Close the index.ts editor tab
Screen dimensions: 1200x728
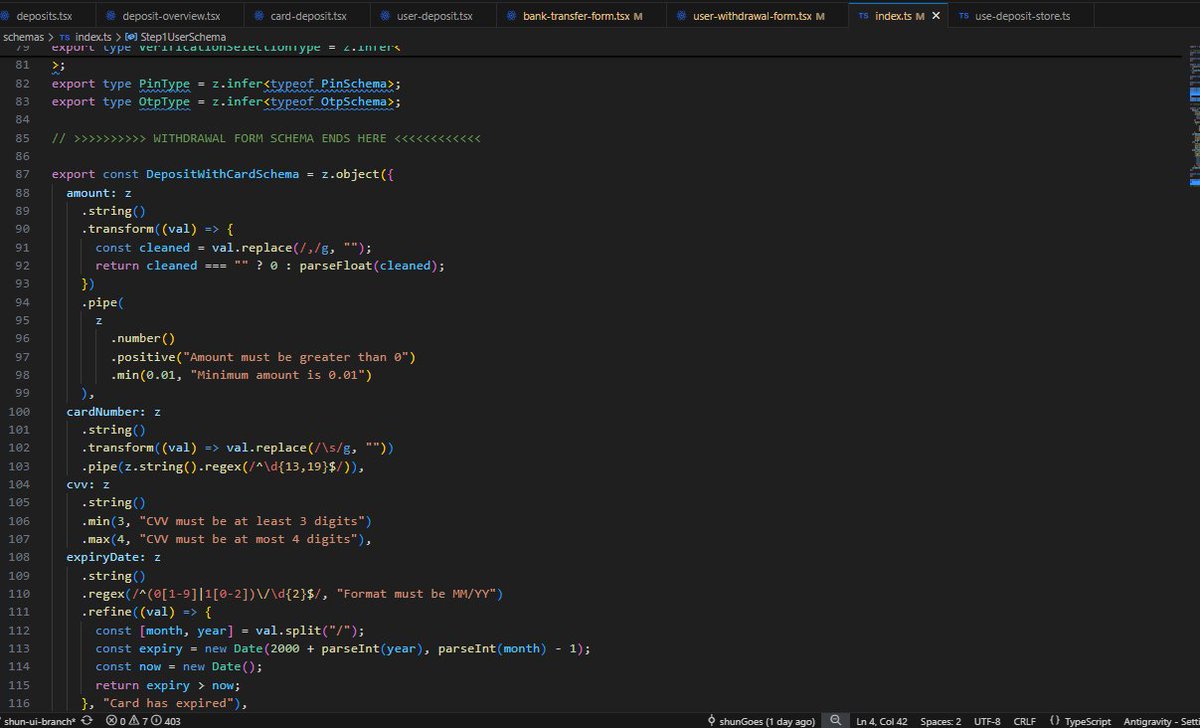936,16
